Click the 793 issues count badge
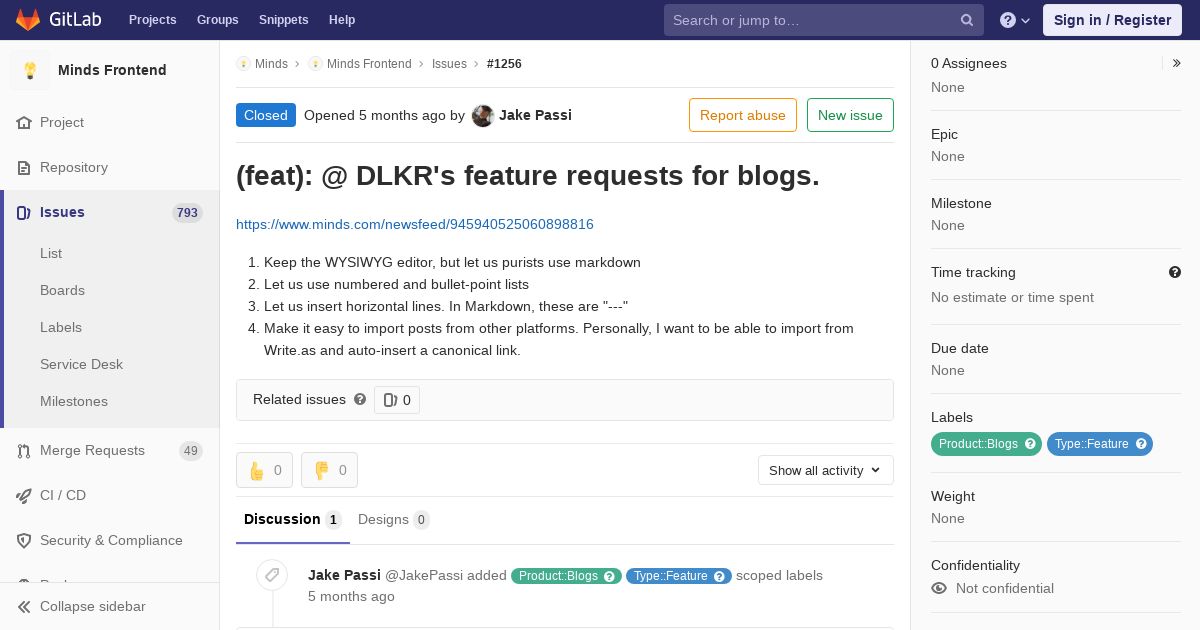This screenshot has width=1200, height=630. point(187,212)
